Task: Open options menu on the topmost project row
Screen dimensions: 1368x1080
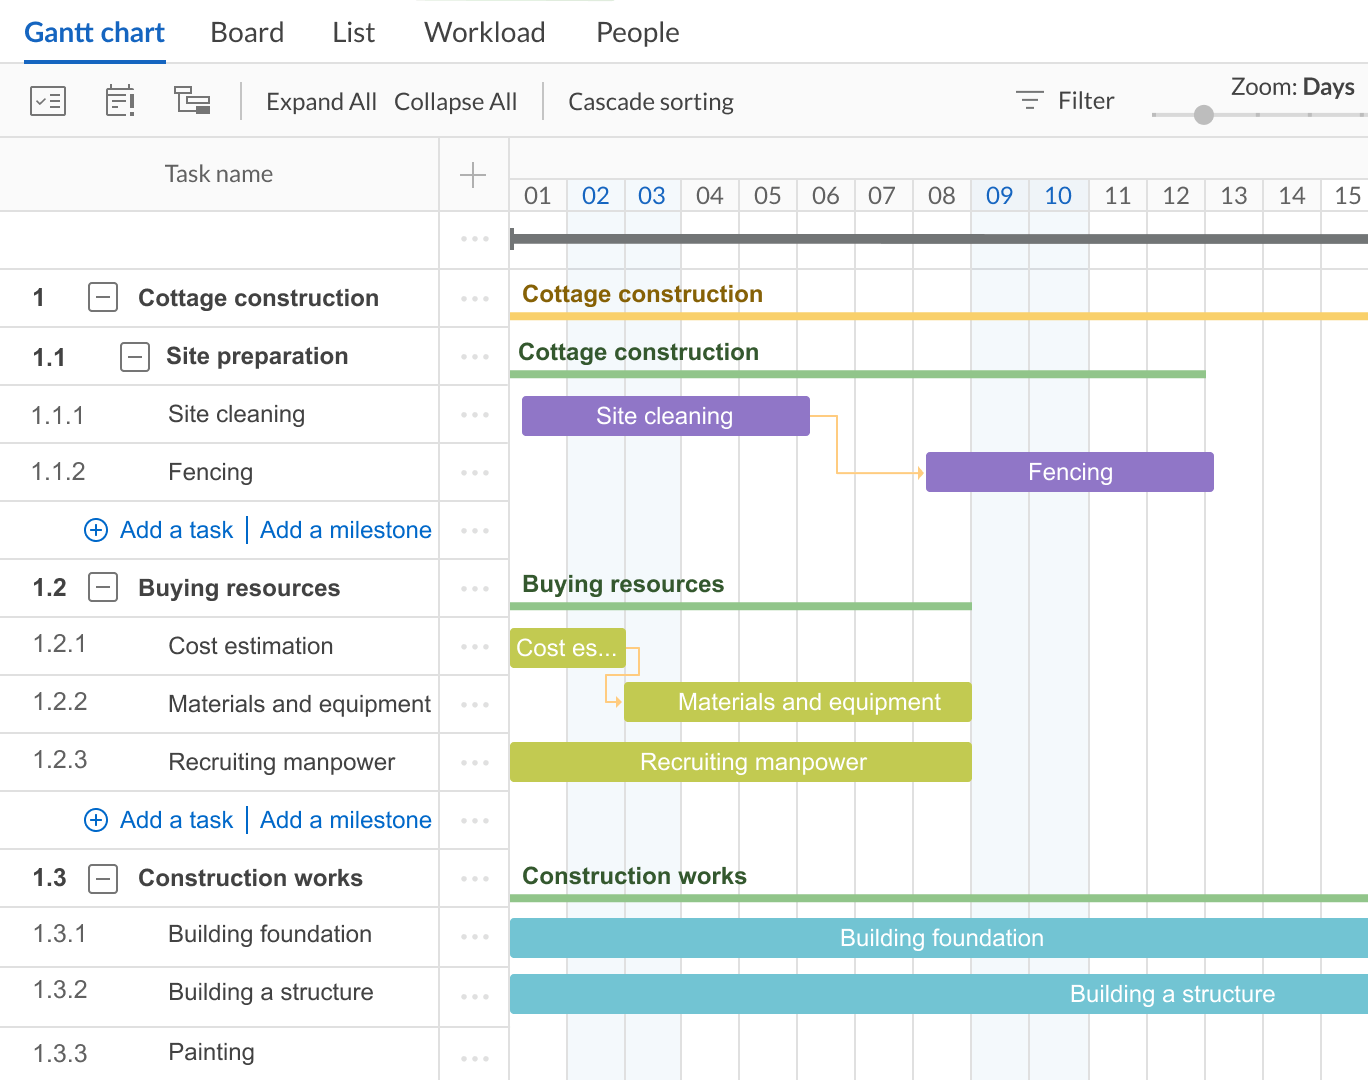Action: [473, 240]
